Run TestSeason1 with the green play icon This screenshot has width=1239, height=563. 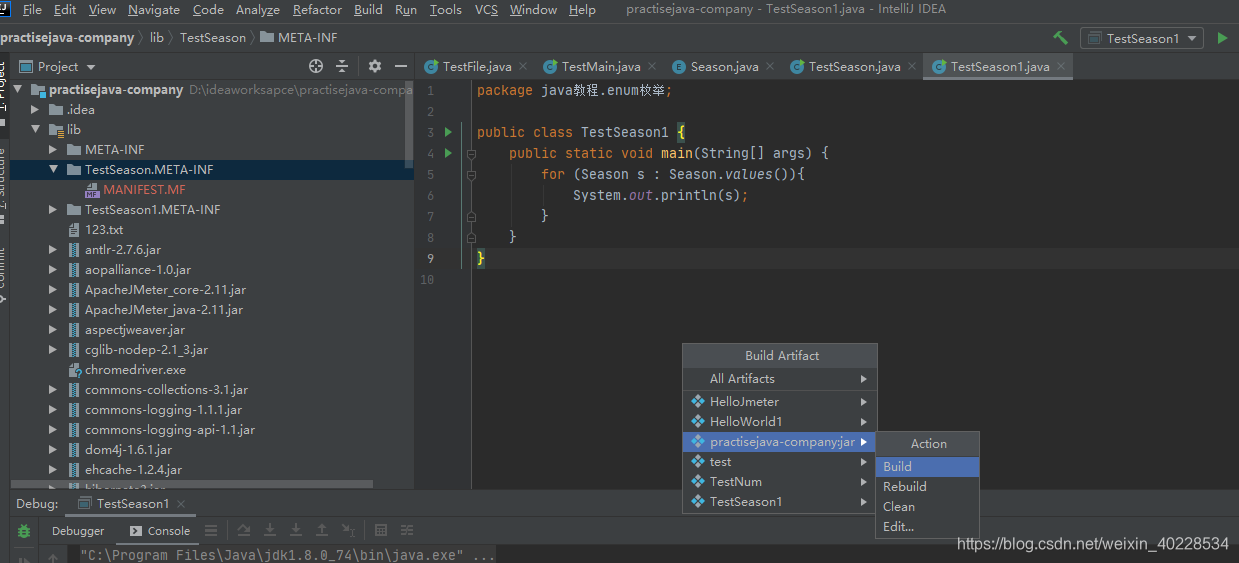click(x=1222, y=38)
